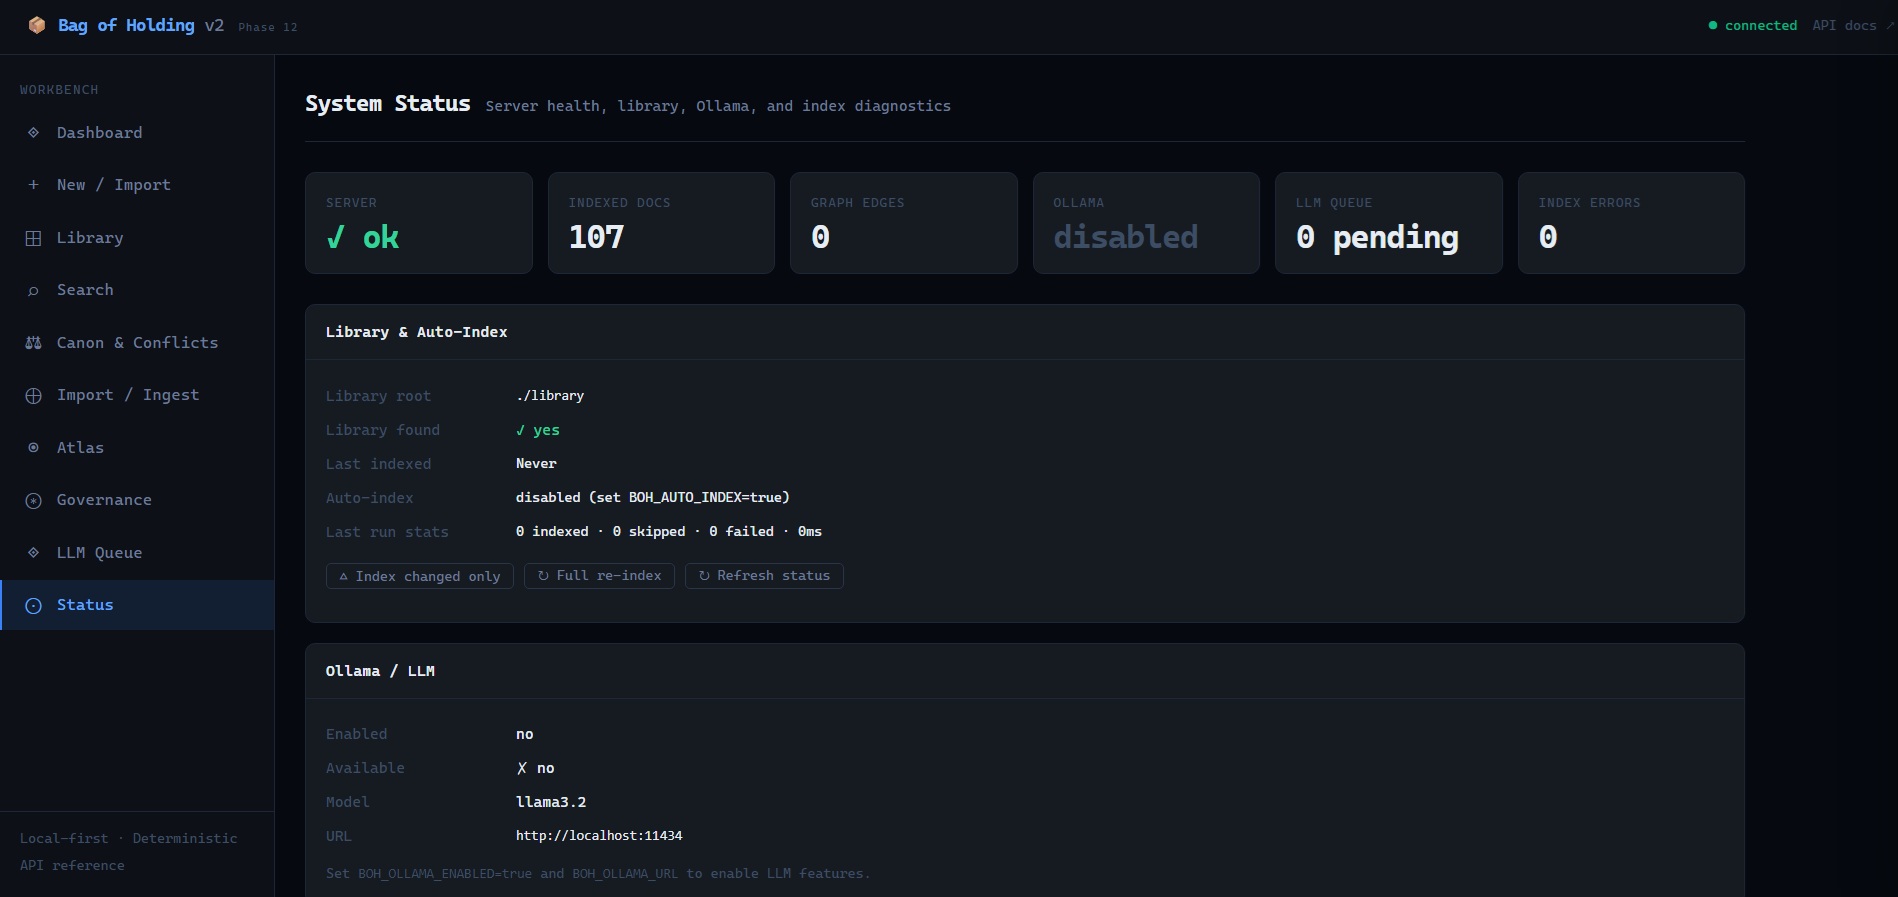Viewport: 1898px width, 897px height.
Task: Open the API reference link in footer
Action: pos(72,865)
